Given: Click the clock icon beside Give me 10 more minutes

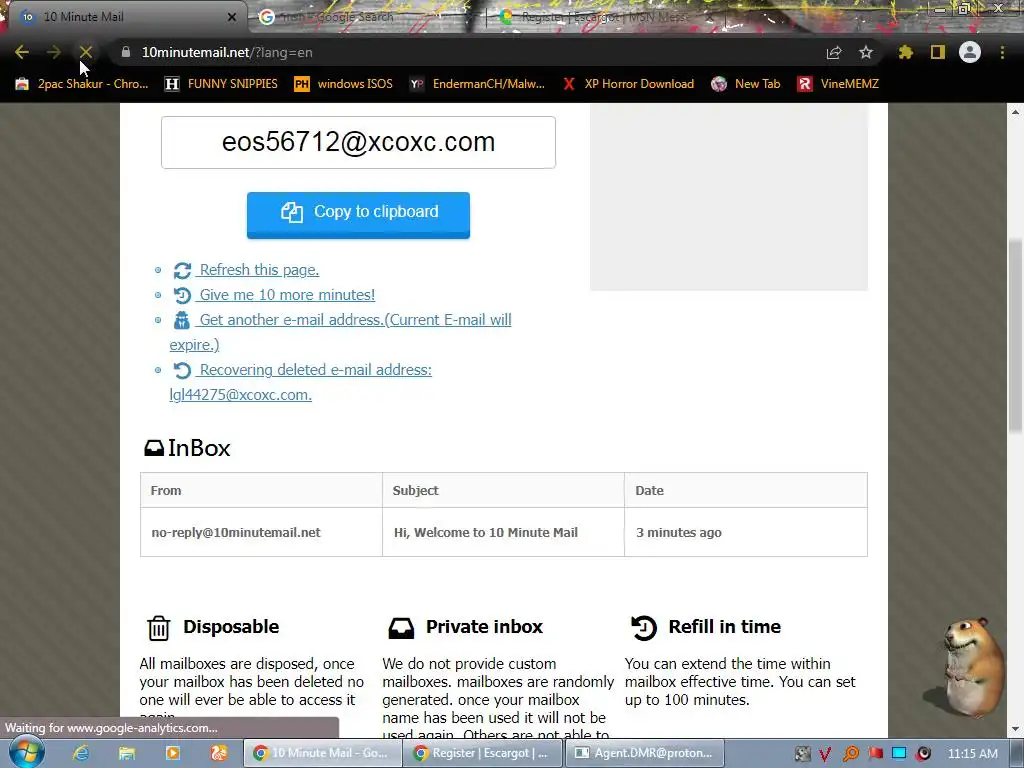Looking at the screenshot, I should (x=182, y=295).
